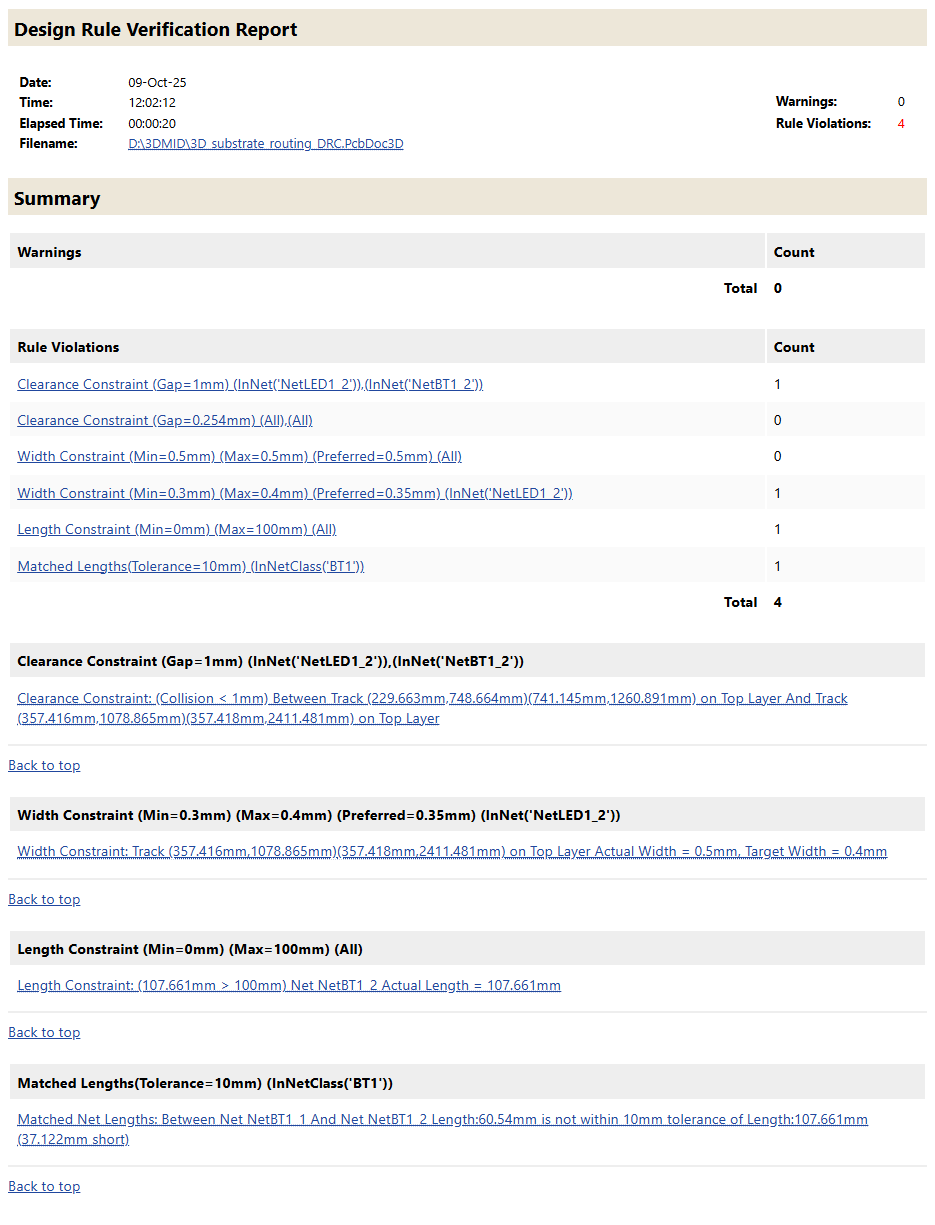Open Length Constraint Max=100mm summary link
The height and width of the screenshot is (1225, 935).
[176, 529]
